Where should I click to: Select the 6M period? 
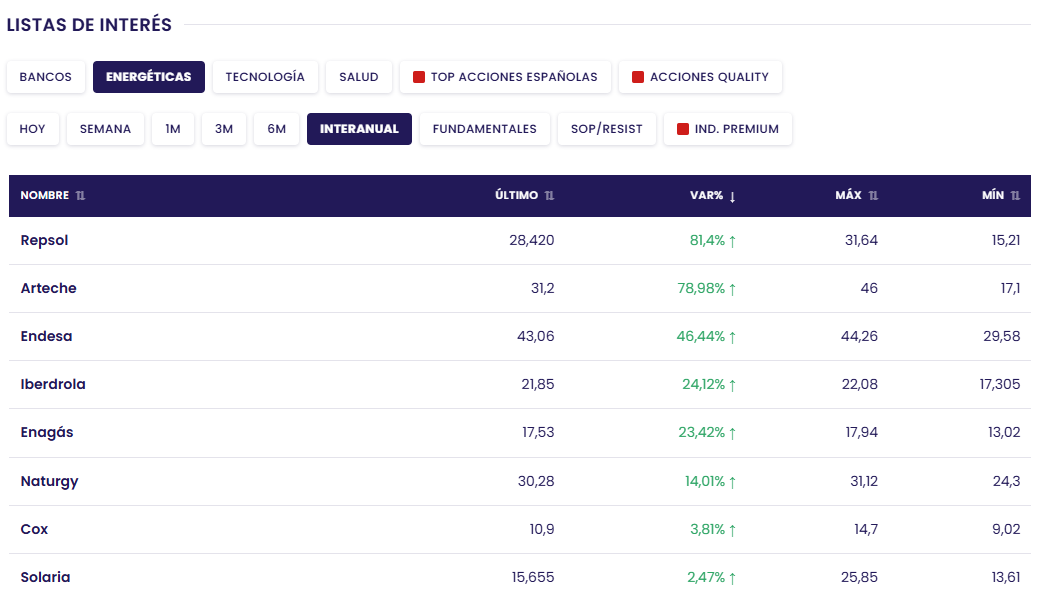(276, 129)
